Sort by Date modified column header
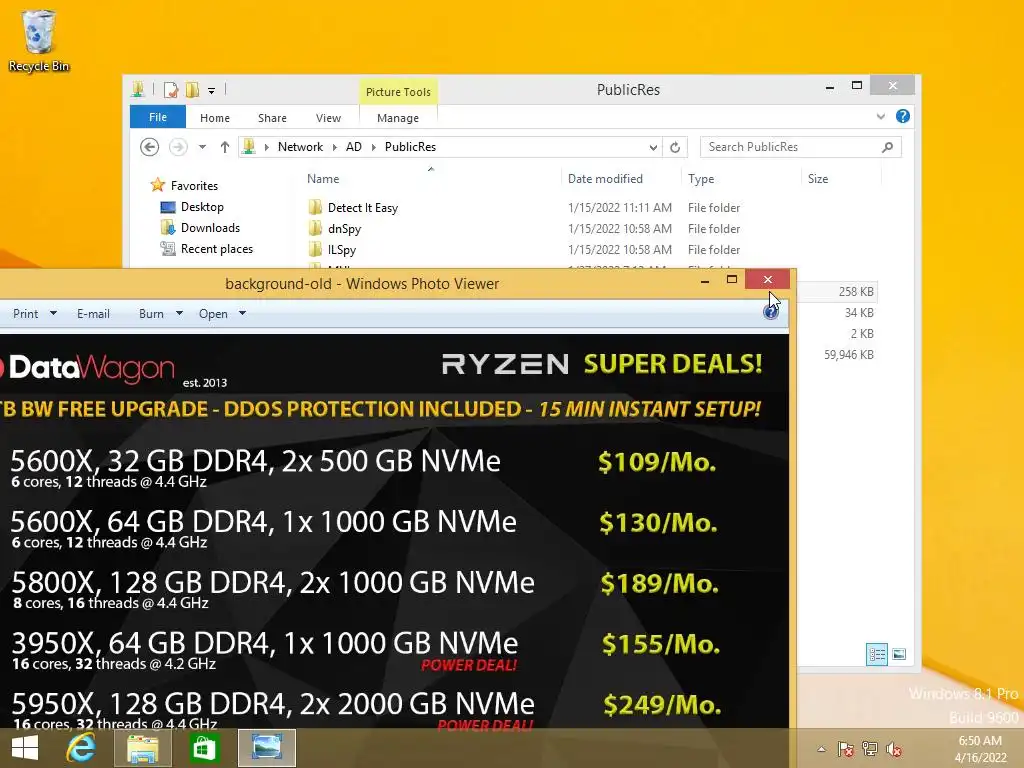 pos(605,179)
